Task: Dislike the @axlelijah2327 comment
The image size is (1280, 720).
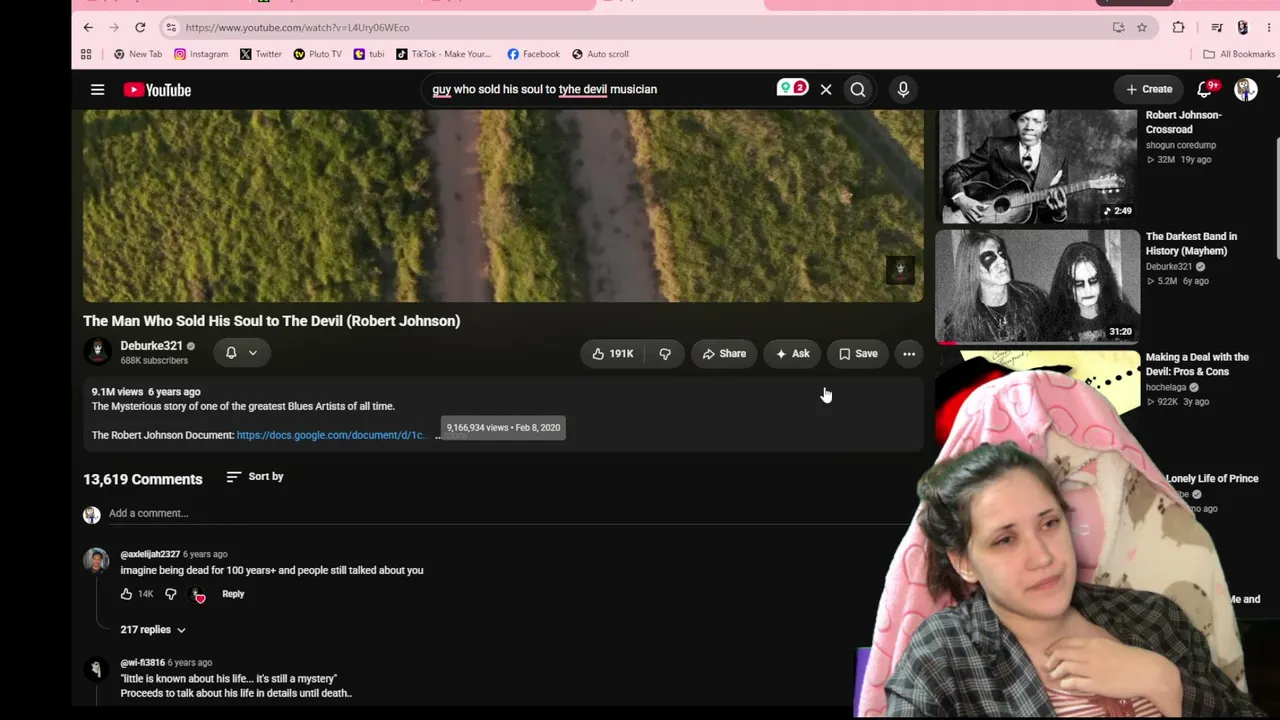Action: [171, 594]
